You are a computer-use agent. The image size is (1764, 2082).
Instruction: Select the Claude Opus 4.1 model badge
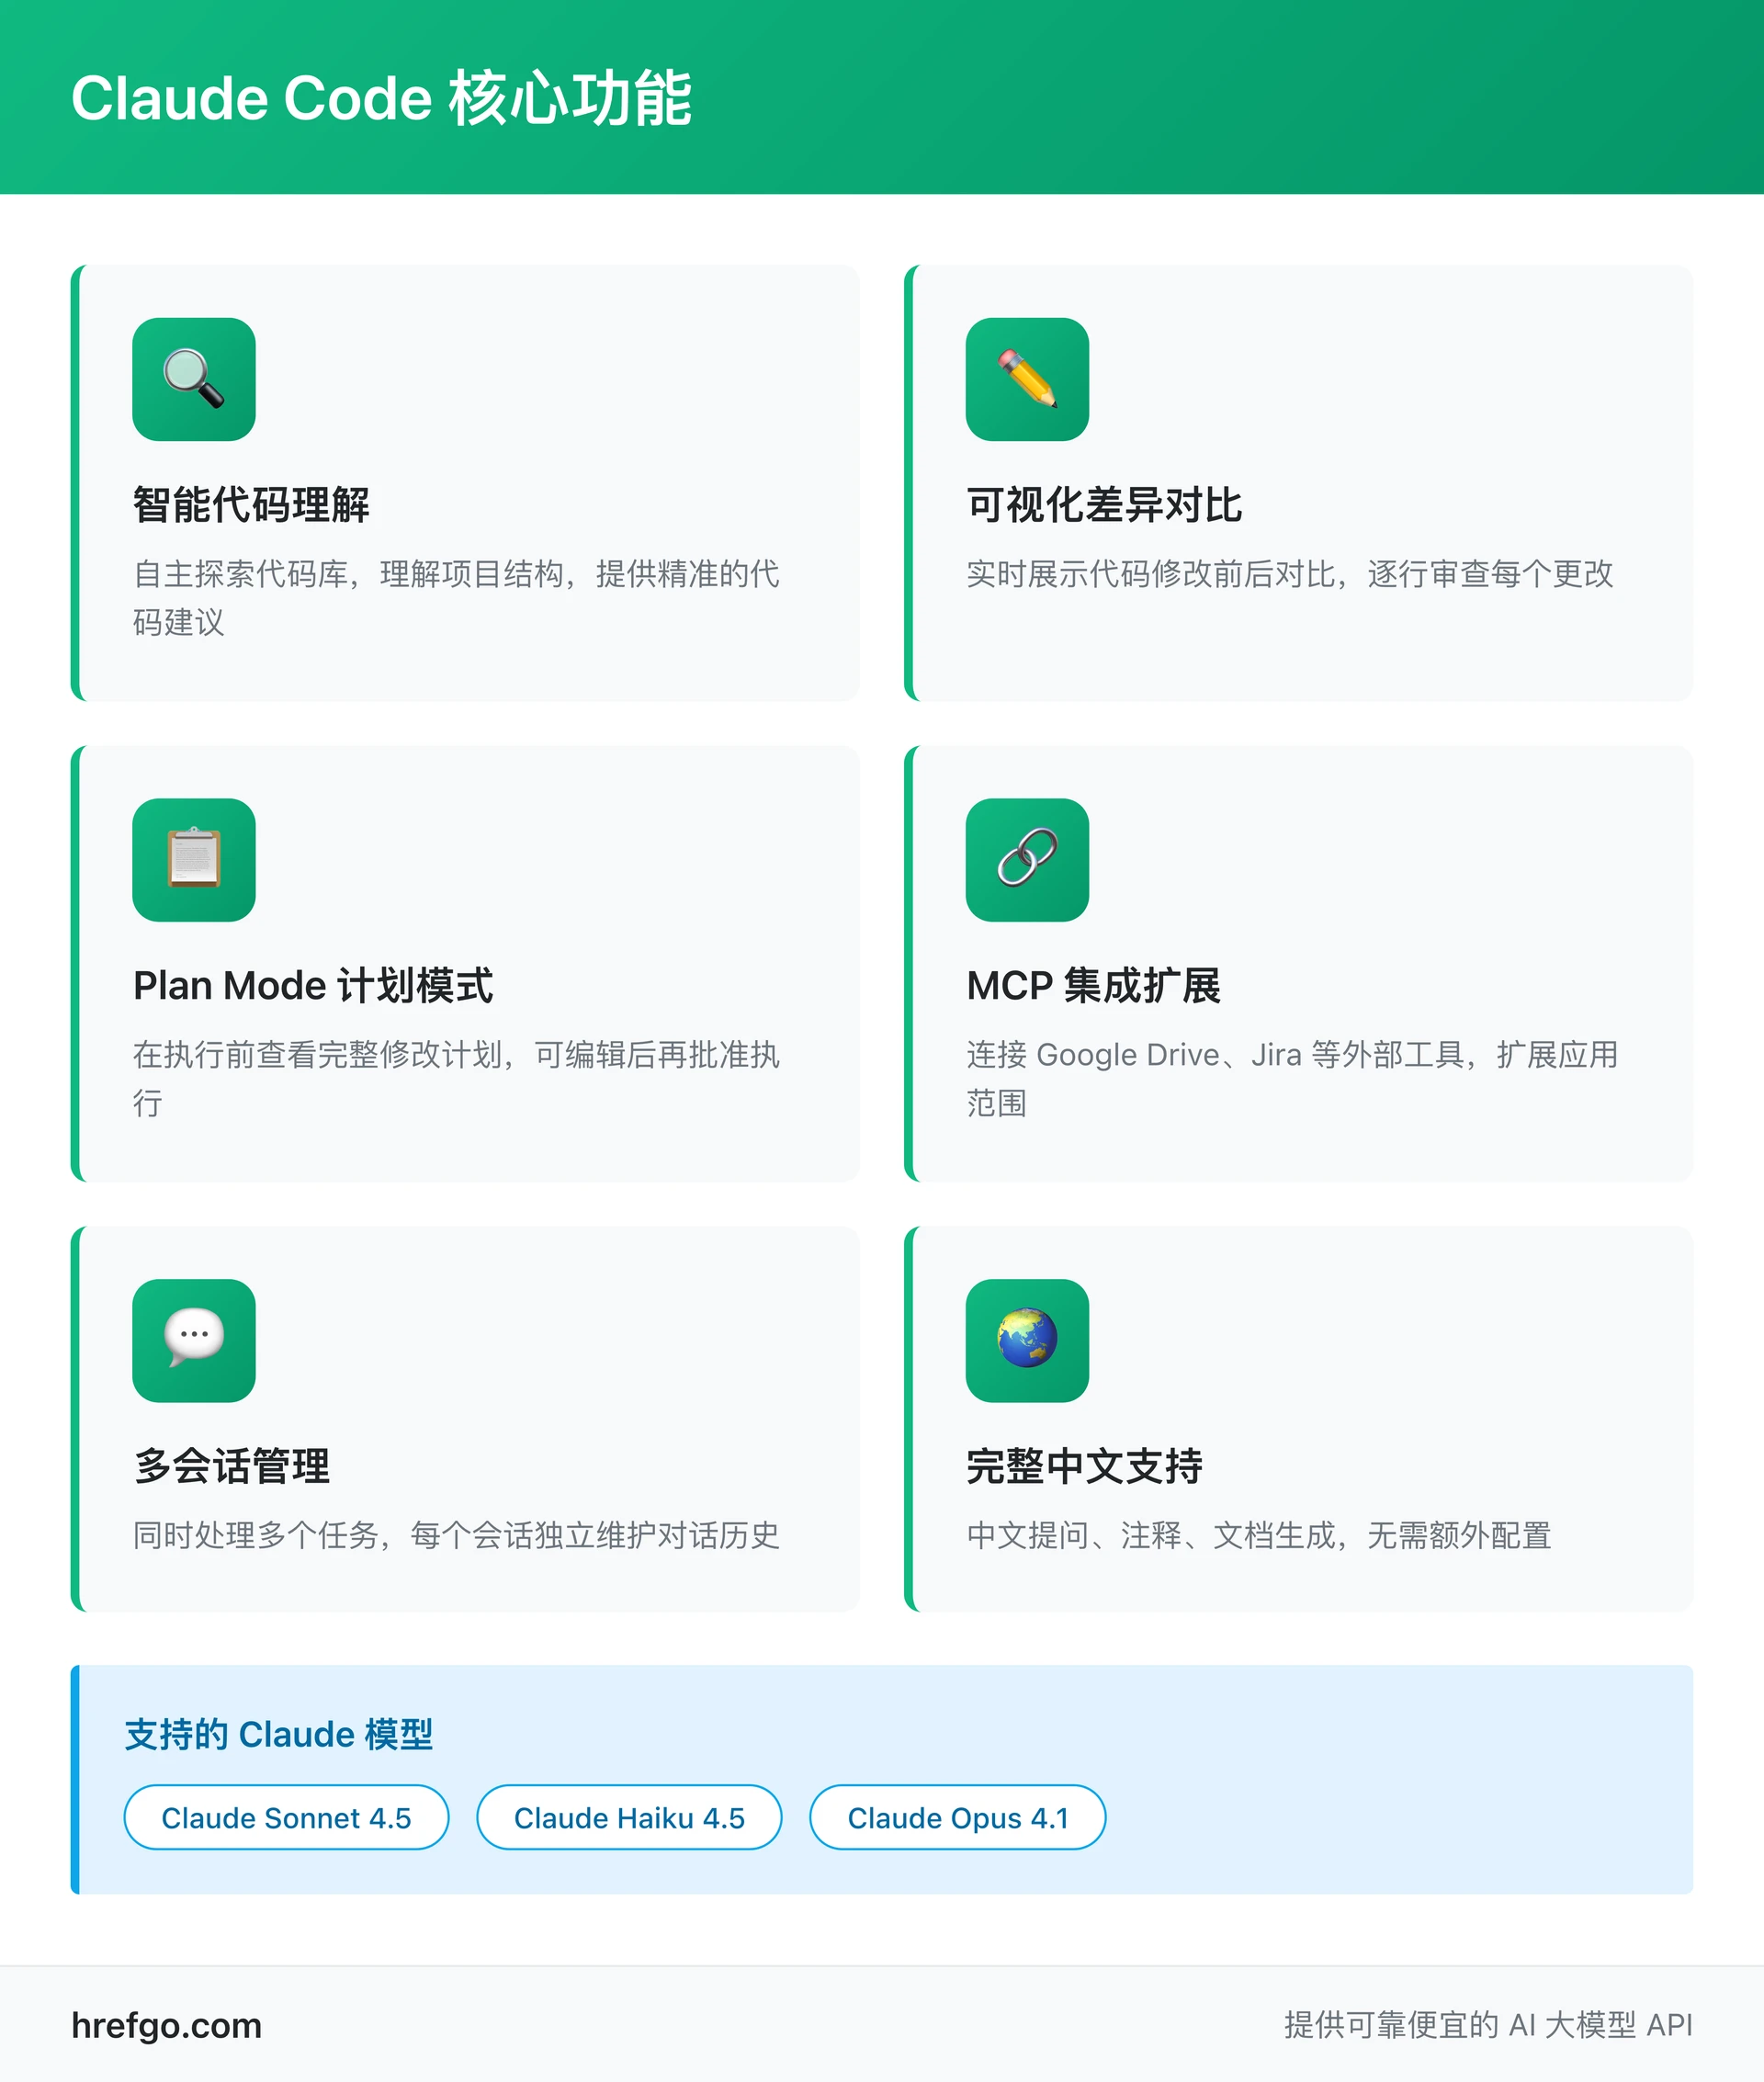pos(956,1818)
